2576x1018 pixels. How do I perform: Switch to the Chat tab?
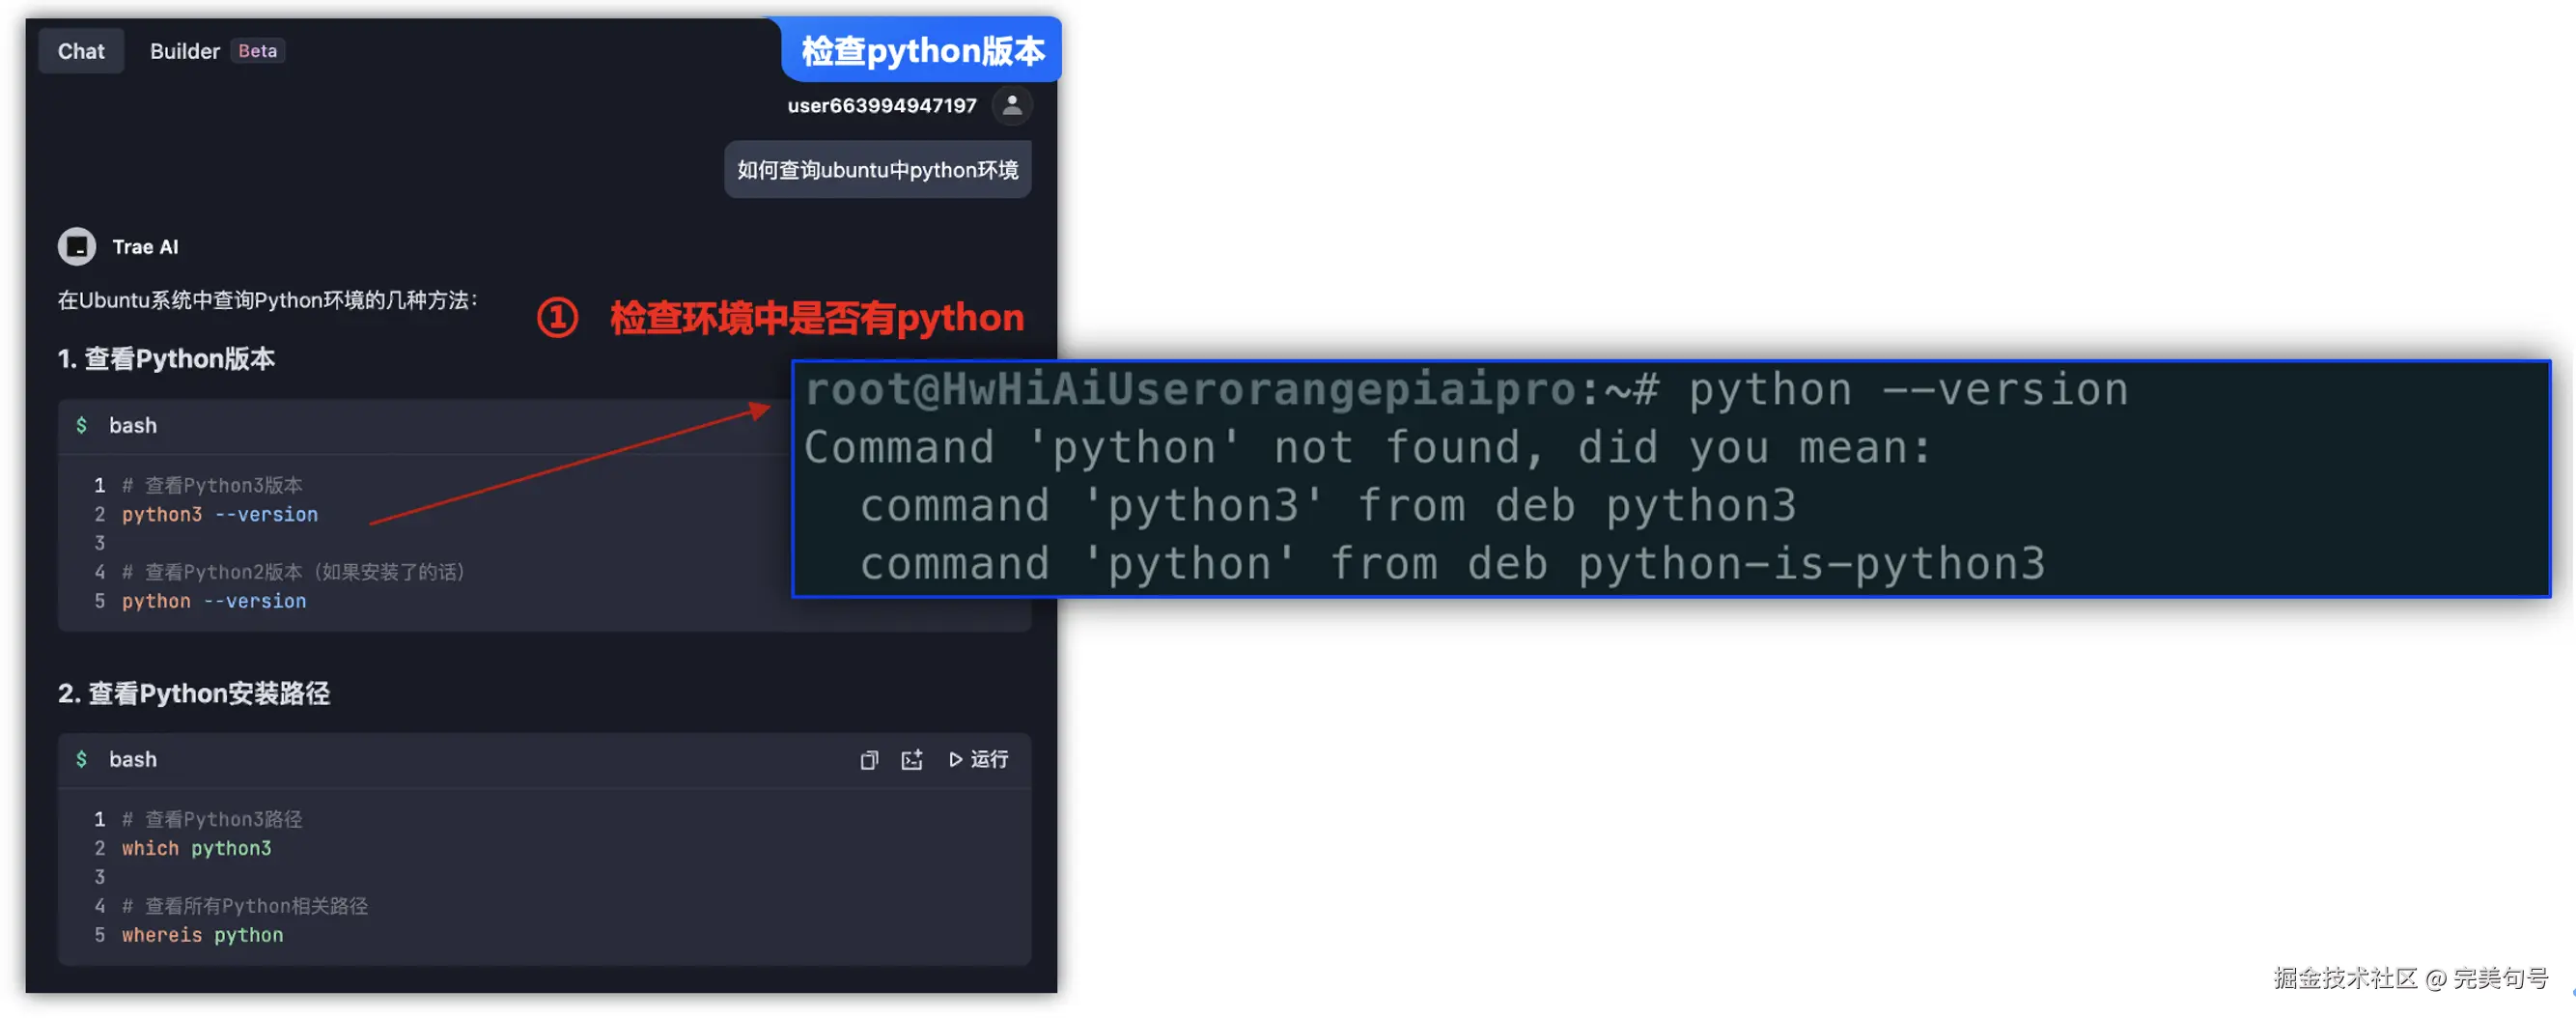coord(81,51)
